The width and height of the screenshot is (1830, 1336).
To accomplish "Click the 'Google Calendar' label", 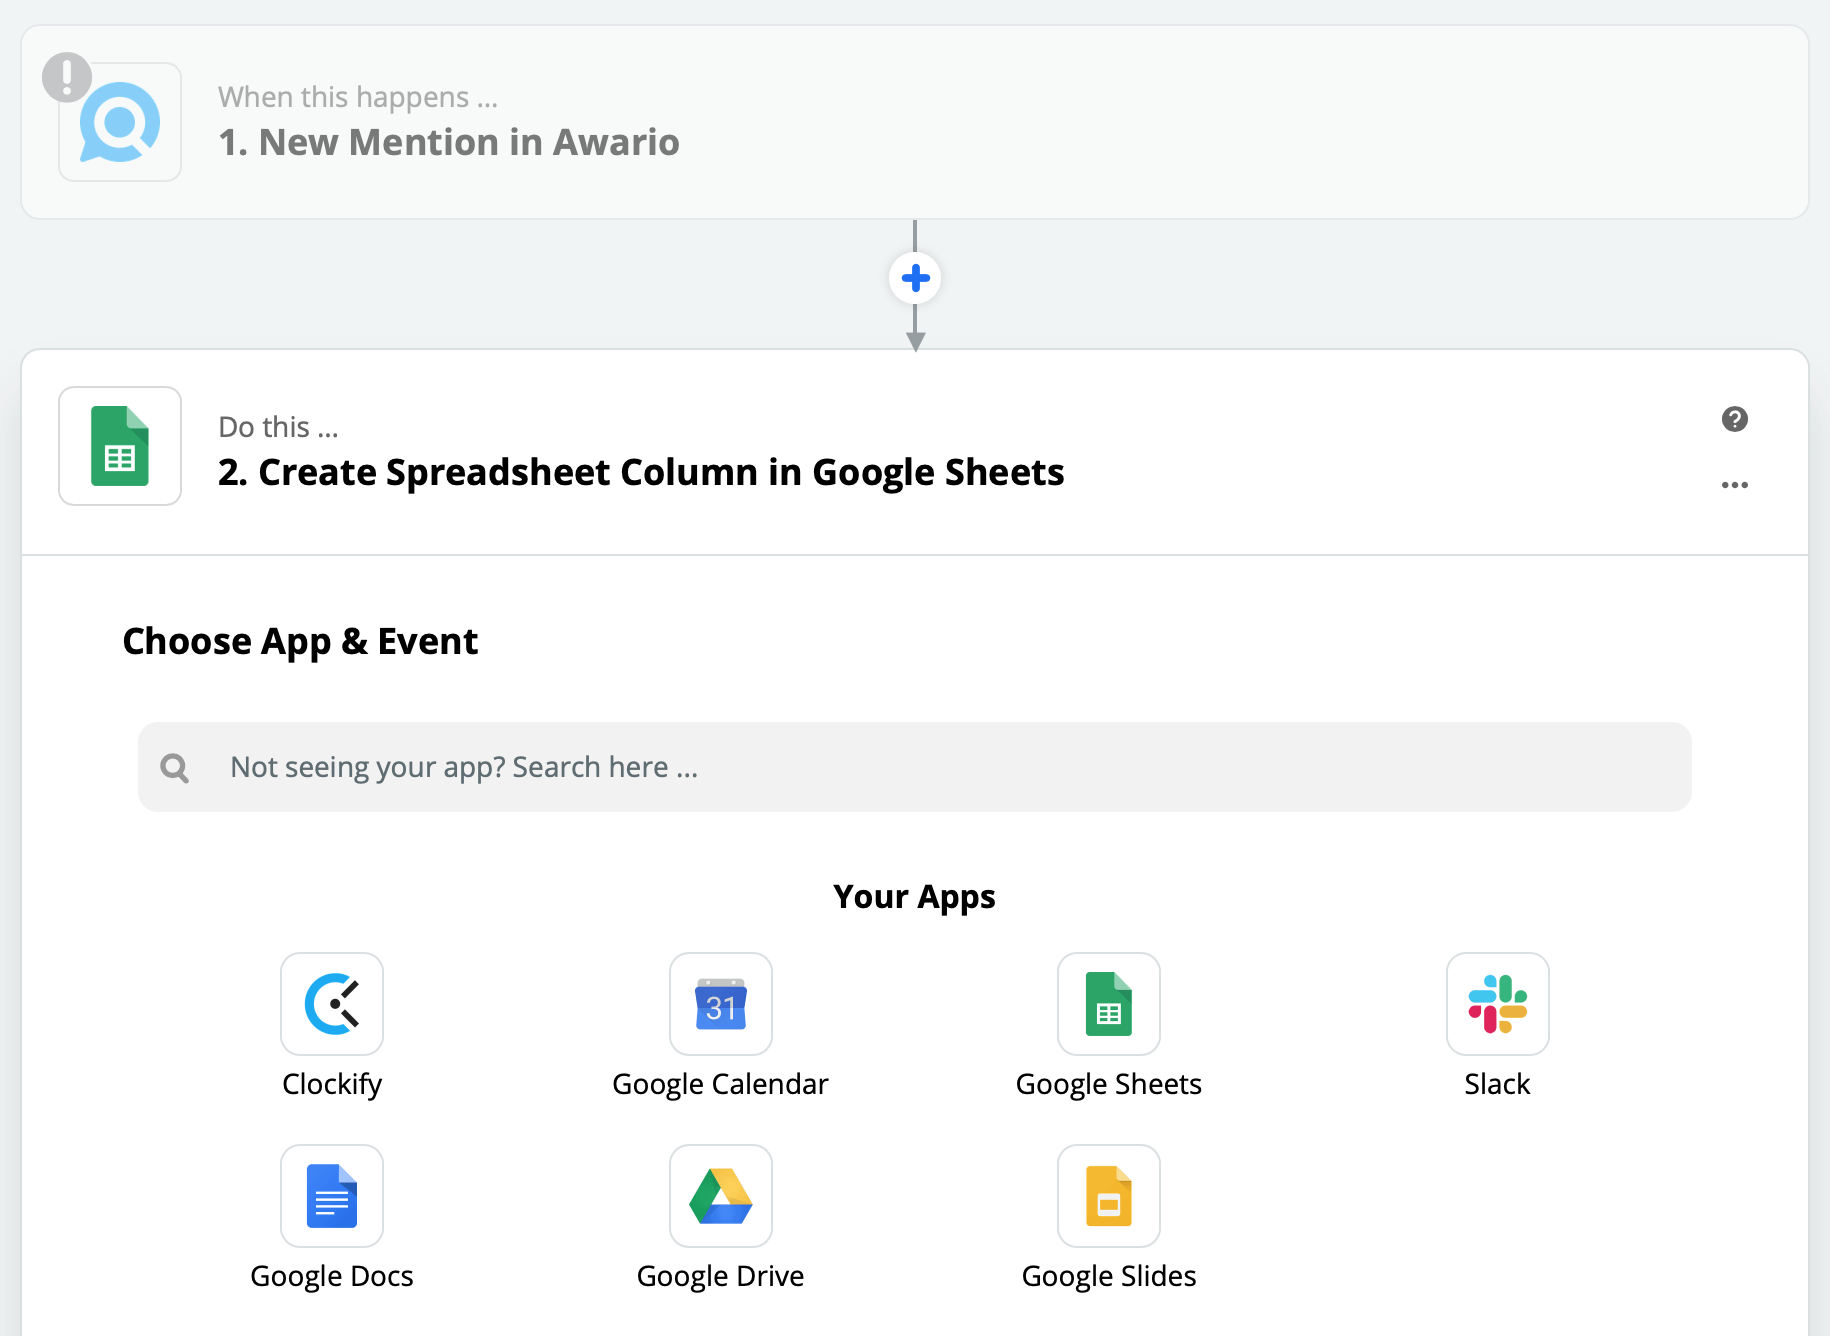I will click(x=721, y=1085).
